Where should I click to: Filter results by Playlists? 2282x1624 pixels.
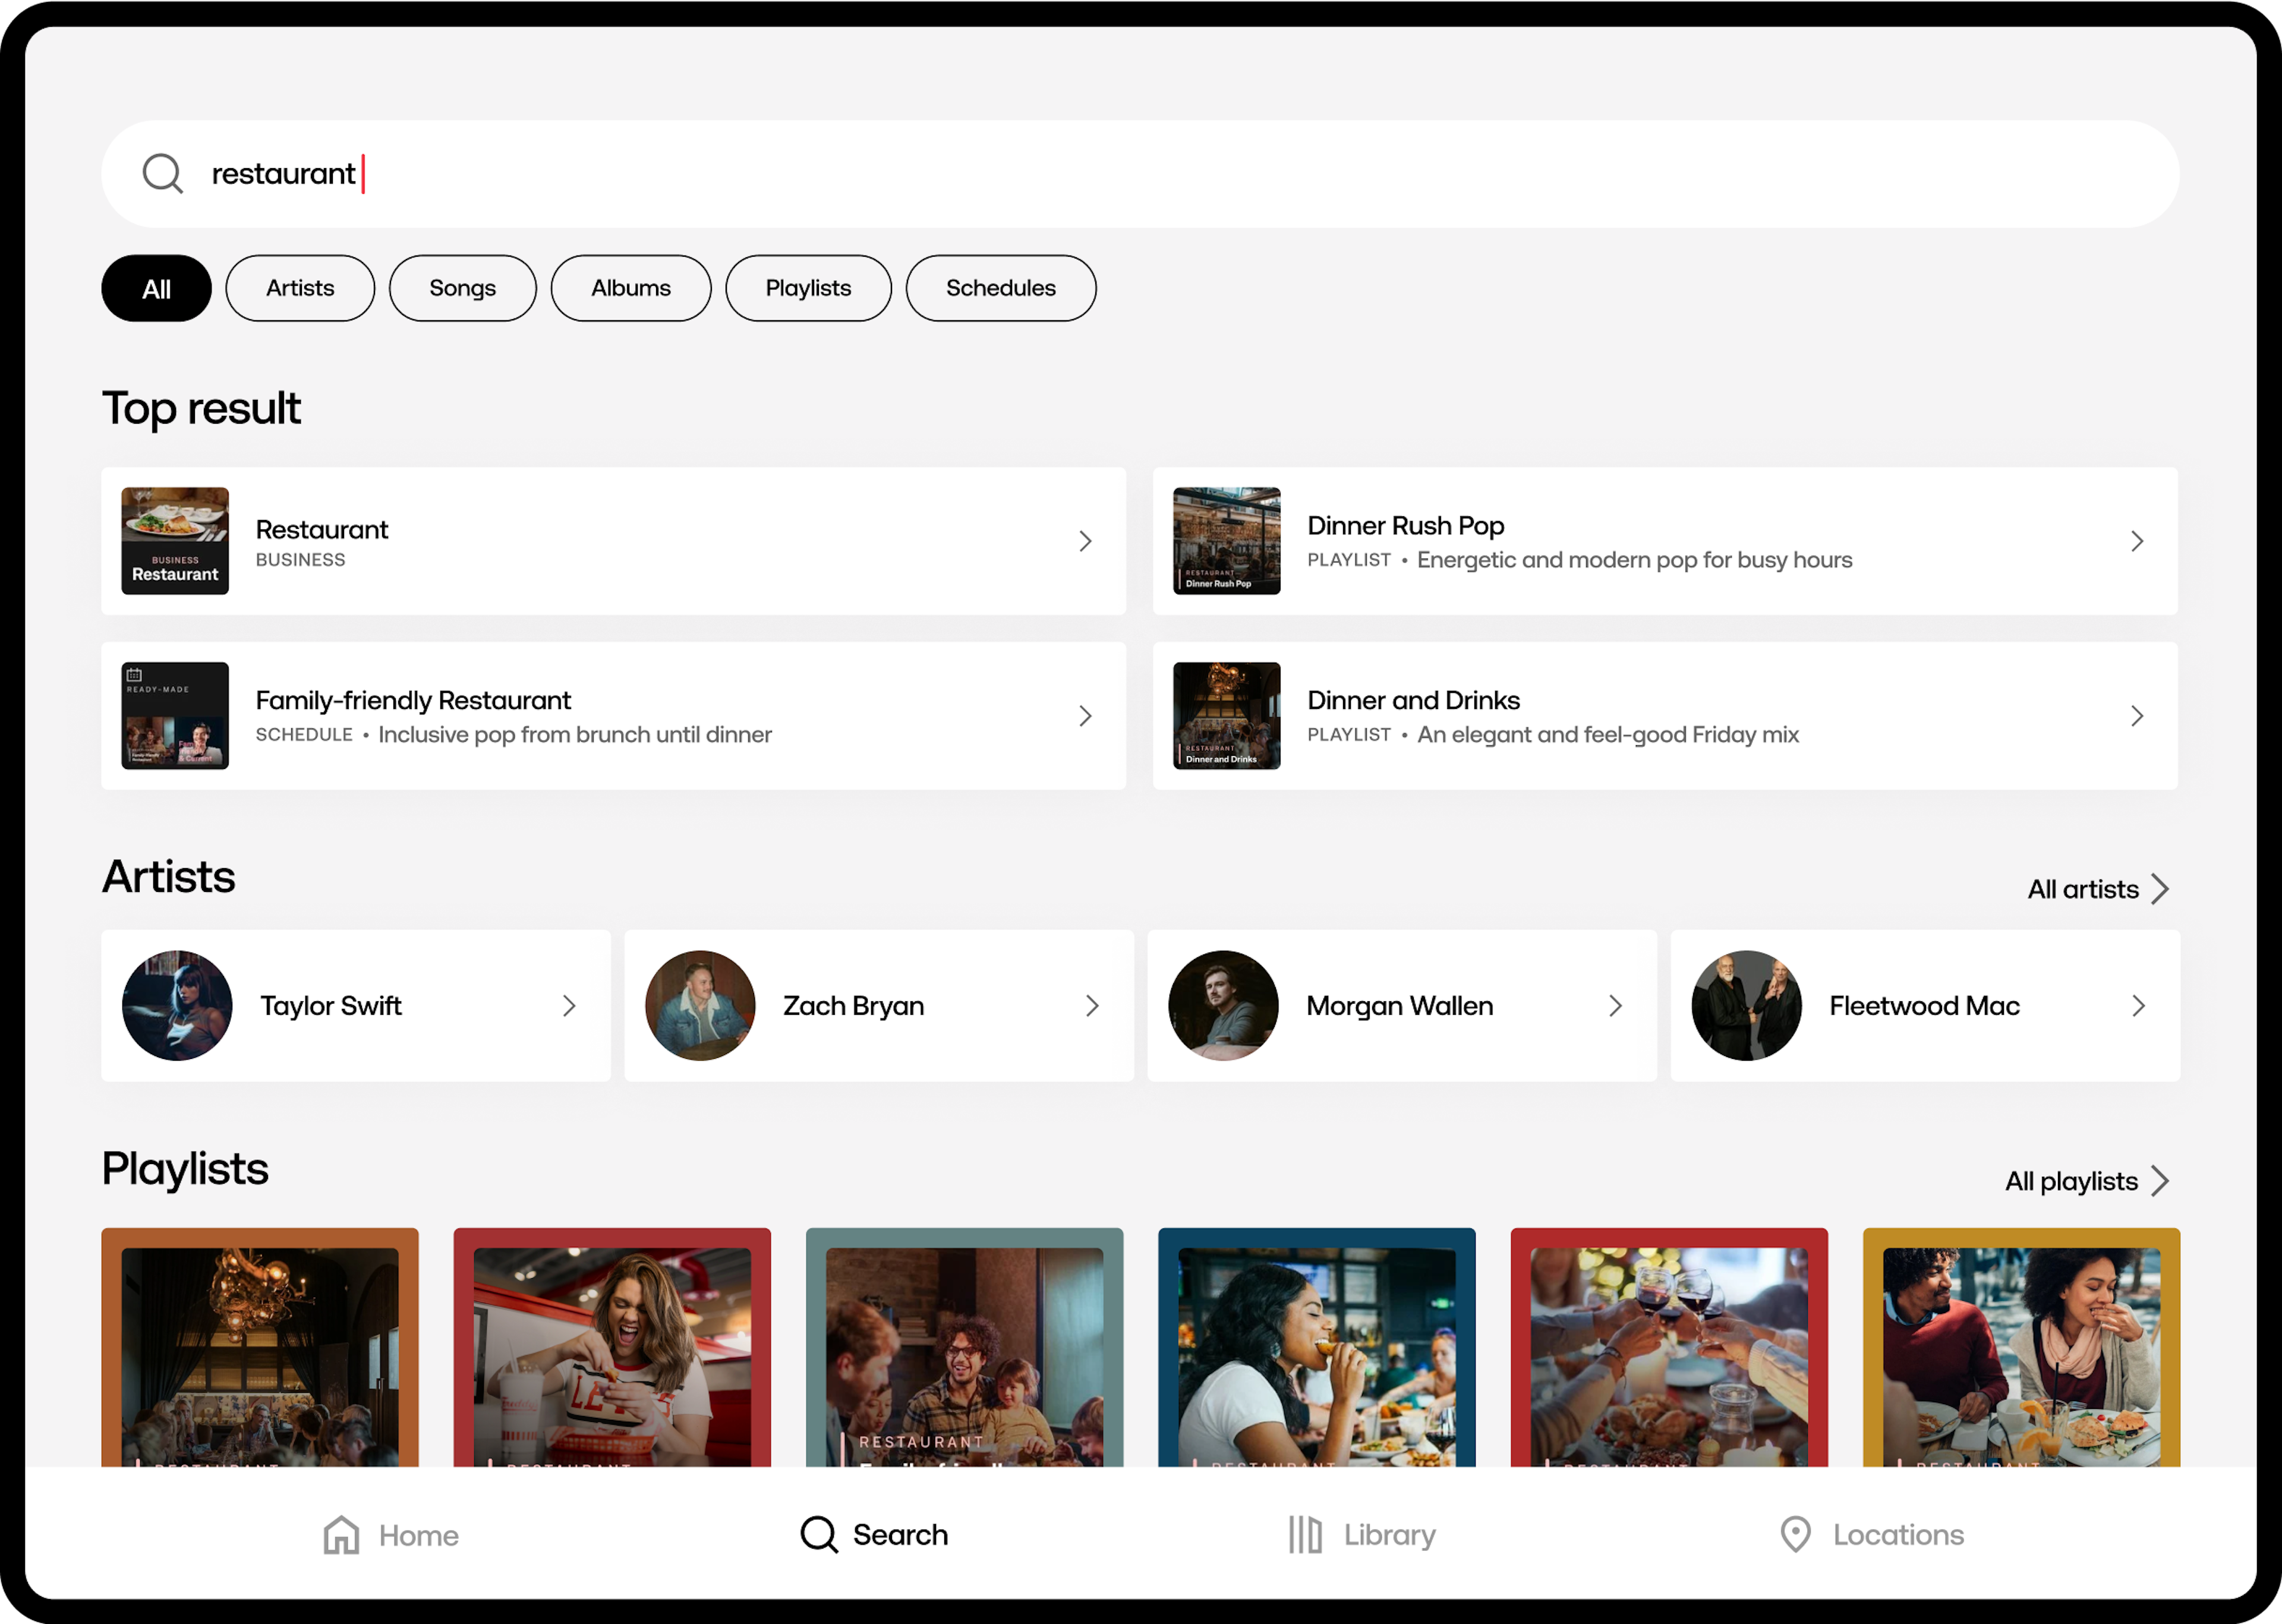tap(808, 288)
